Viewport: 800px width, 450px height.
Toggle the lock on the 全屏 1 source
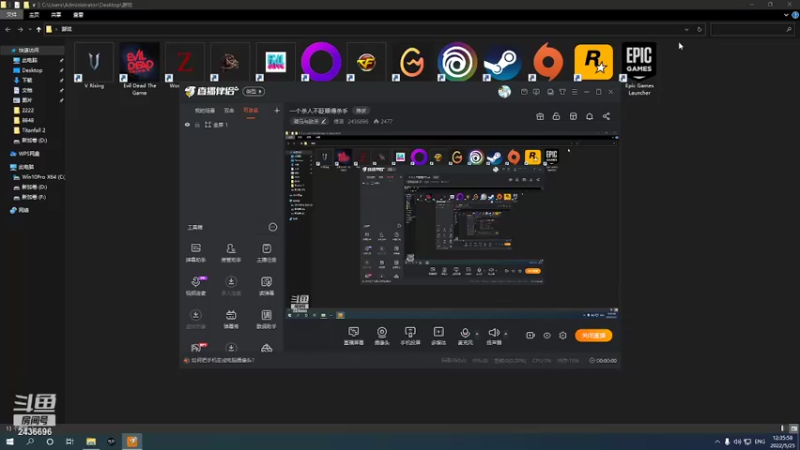point(197,125)
